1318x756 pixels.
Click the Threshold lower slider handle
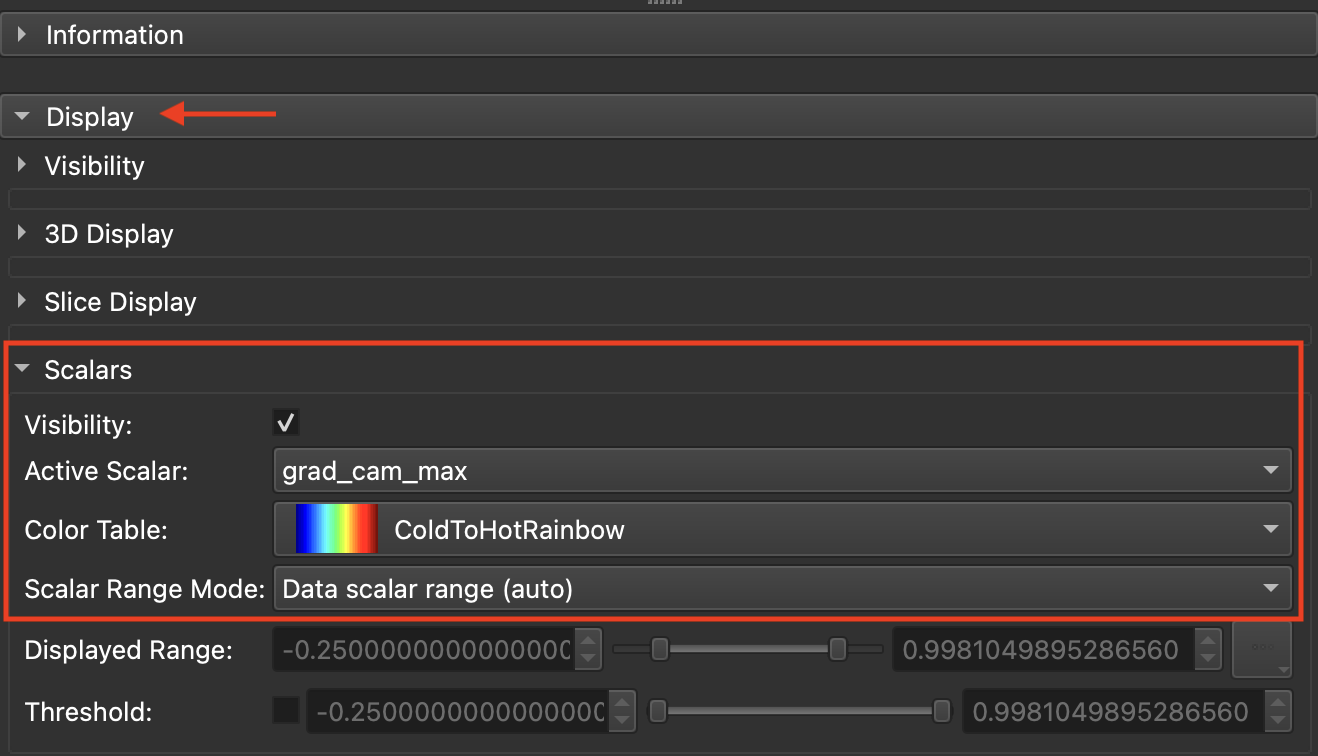click(658, 711)
